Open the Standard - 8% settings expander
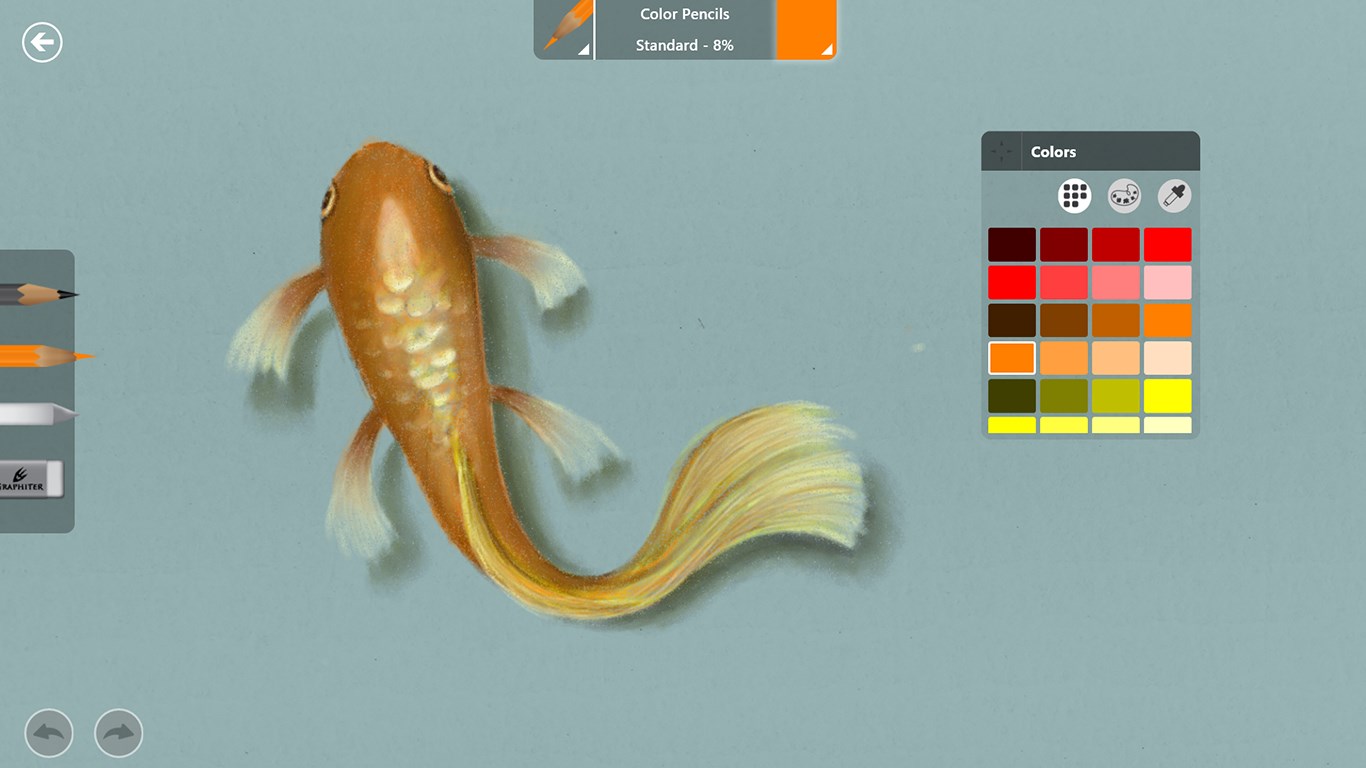1366x768 pixels. 686,45
